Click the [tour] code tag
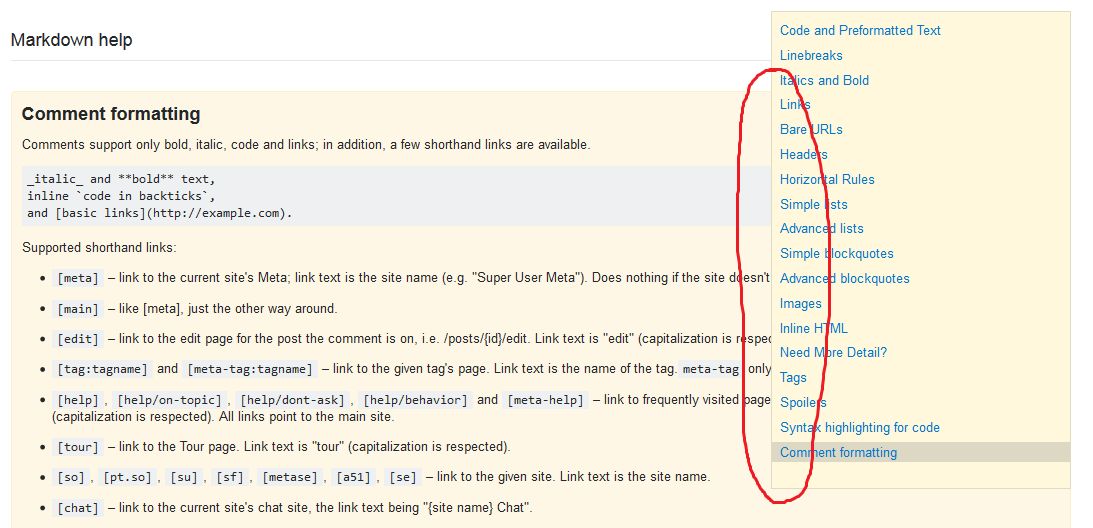 pos(79,446)
